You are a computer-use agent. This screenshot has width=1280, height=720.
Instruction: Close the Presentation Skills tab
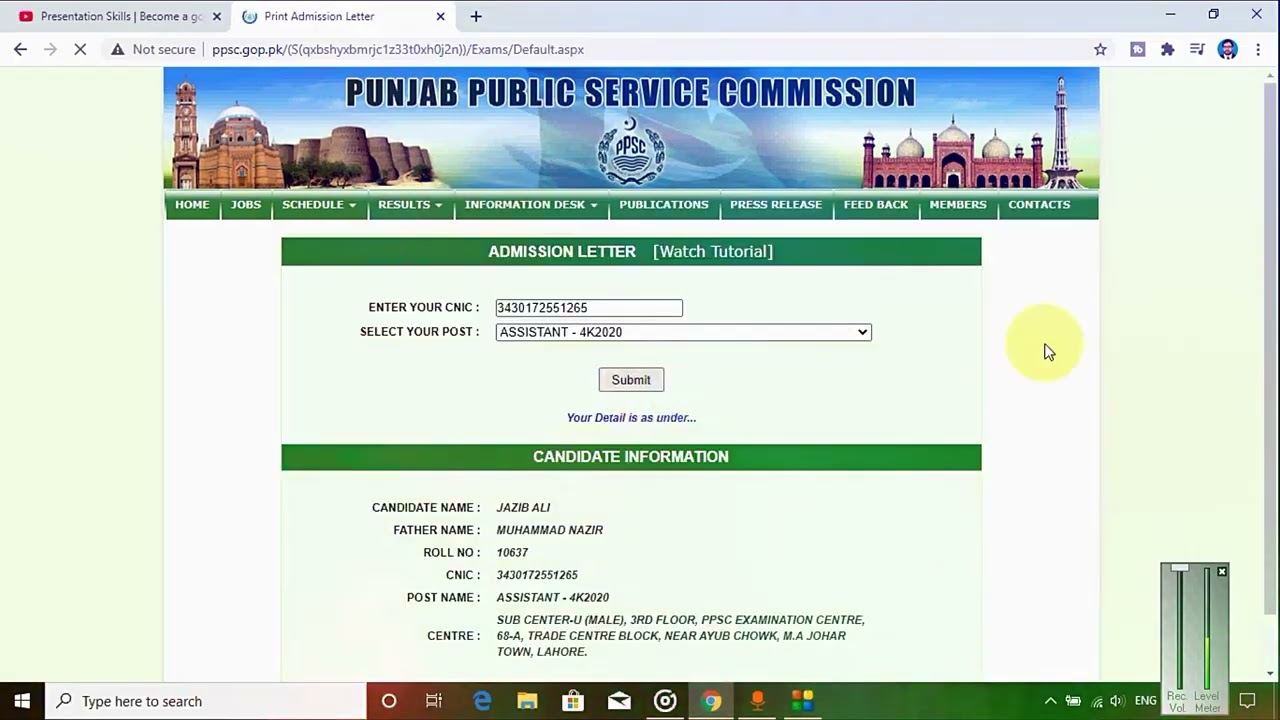[216, 16]
